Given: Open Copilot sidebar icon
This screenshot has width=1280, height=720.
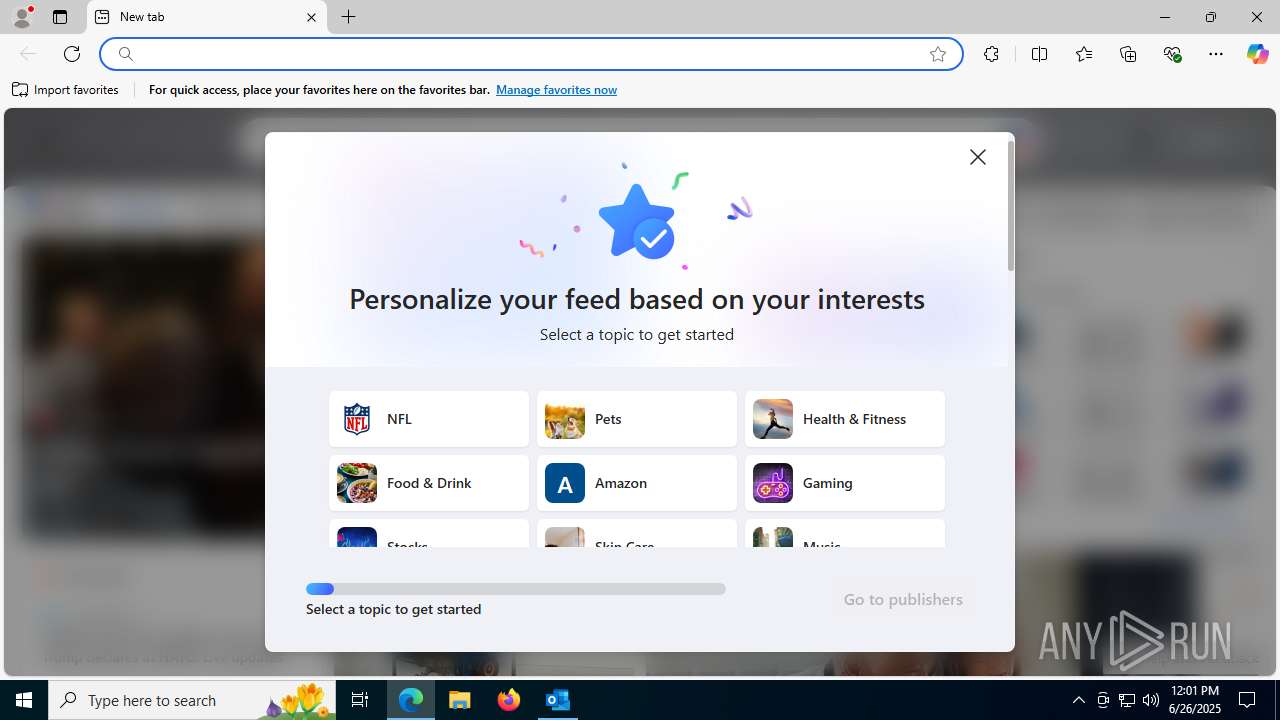Looking at the screenshot, I should (1257, 54).
